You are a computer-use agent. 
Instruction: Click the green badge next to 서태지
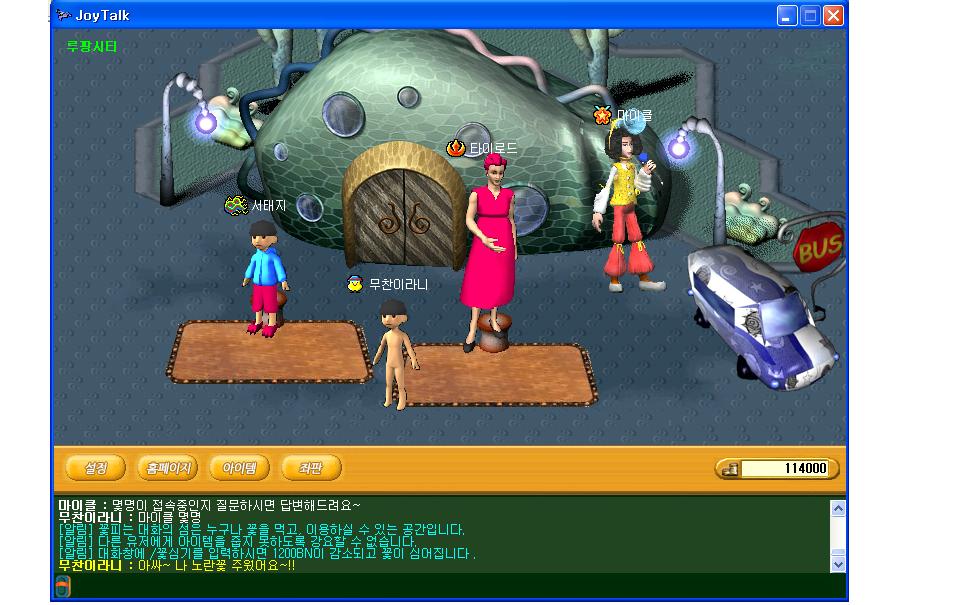click(236, 205)
